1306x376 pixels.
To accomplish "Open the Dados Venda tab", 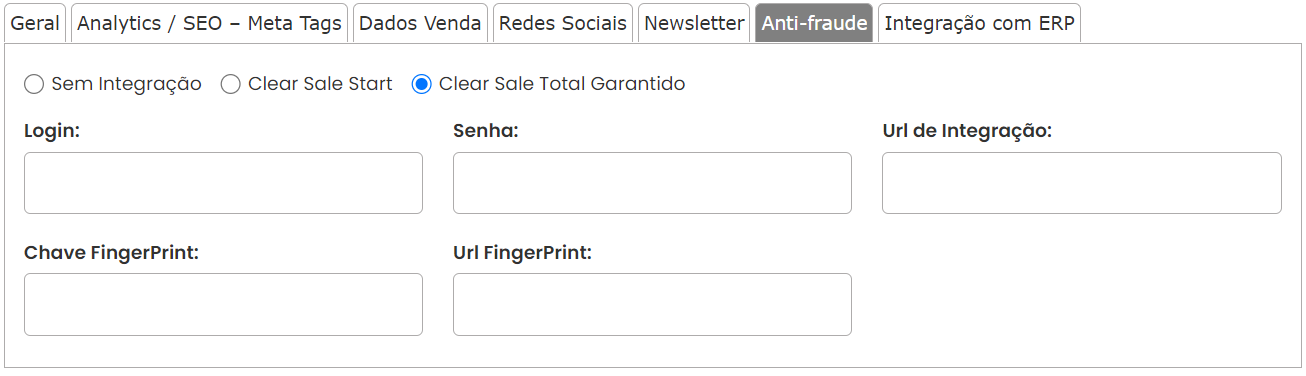I will 420,23.
